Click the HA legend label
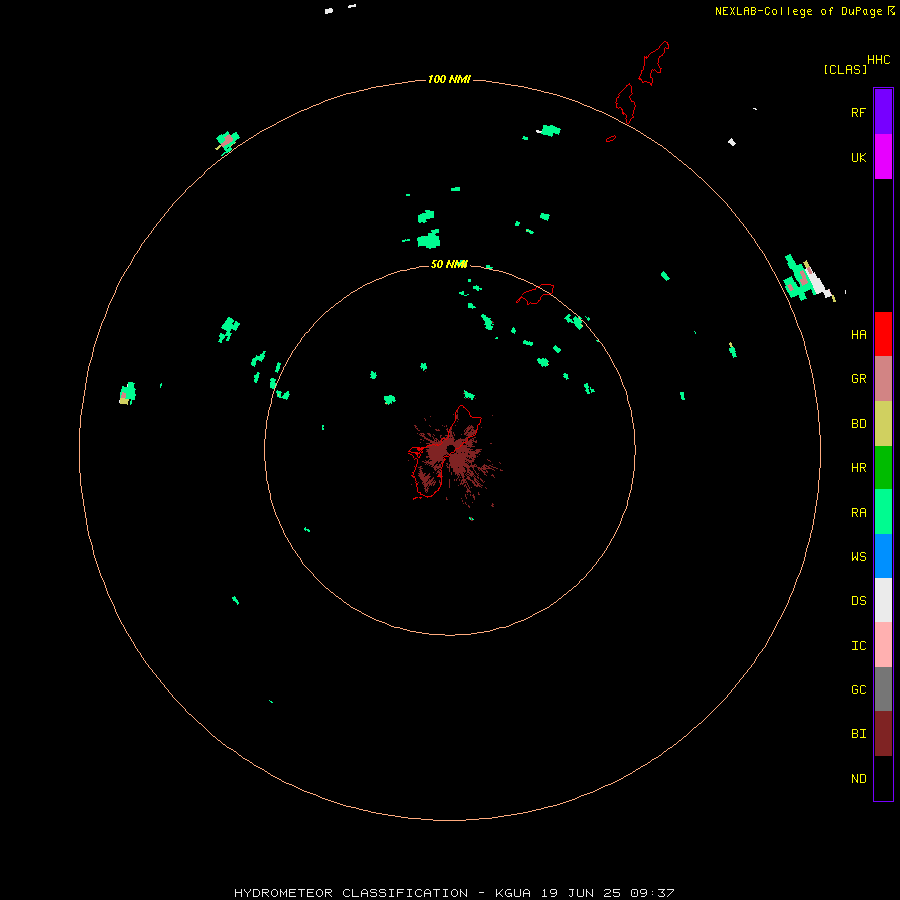900x900 pixels. 858,334
